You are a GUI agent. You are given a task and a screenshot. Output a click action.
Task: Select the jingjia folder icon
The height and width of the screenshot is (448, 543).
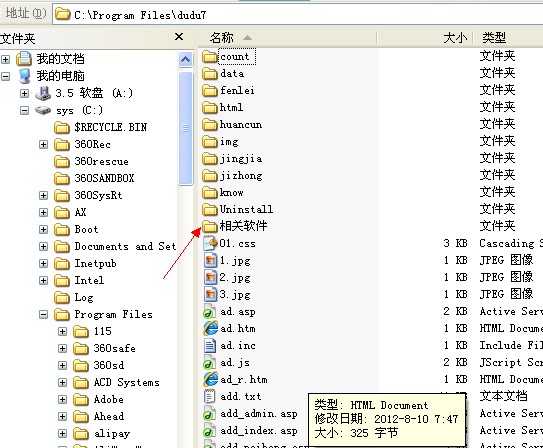click(x=210, y=159)
